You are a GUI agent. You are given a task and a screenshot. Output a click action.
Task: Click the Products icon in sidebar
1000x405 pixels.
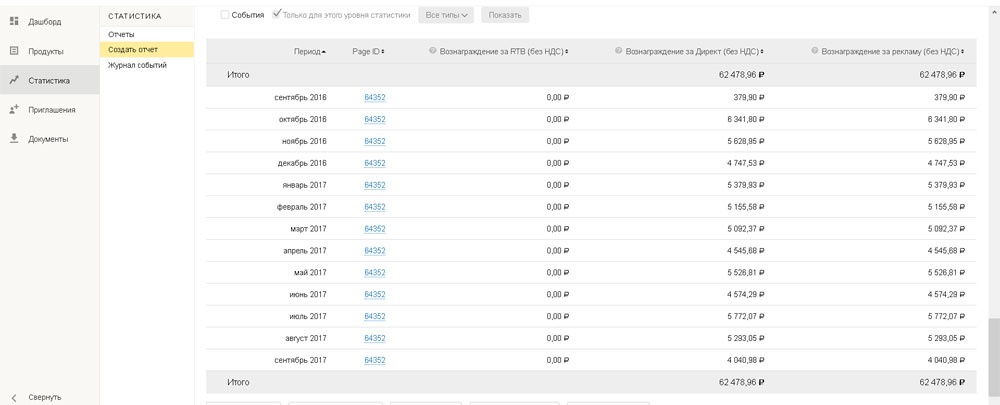[x=14, y=51]
